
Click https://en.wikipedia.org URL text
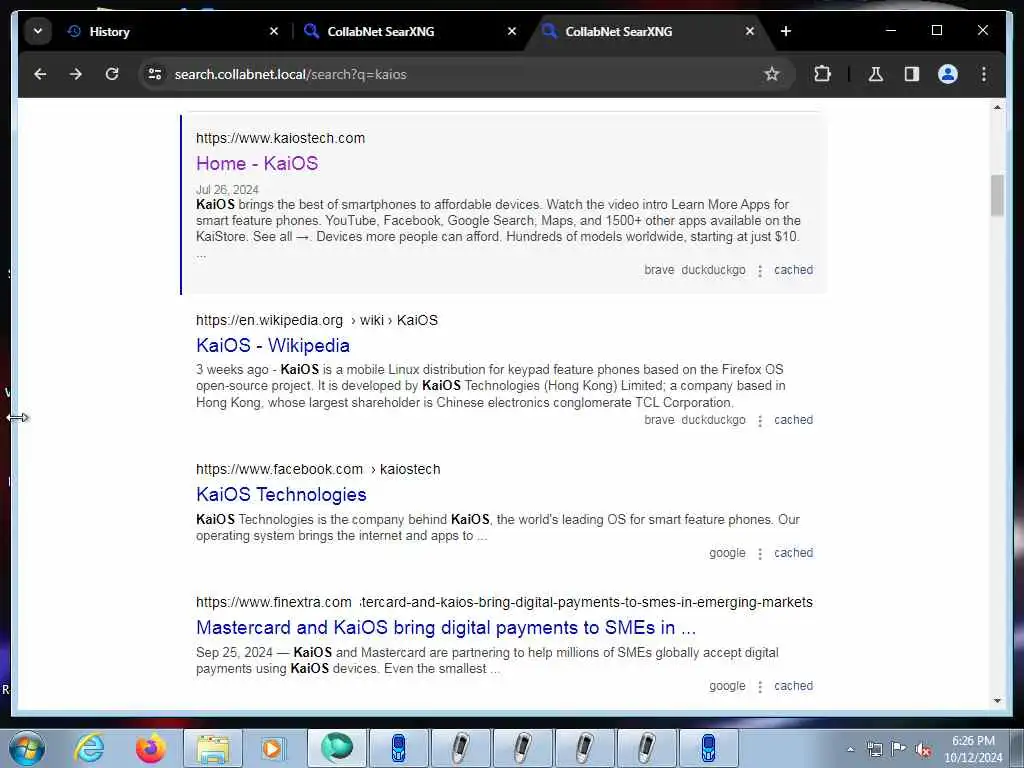click(x=269, y=321)
